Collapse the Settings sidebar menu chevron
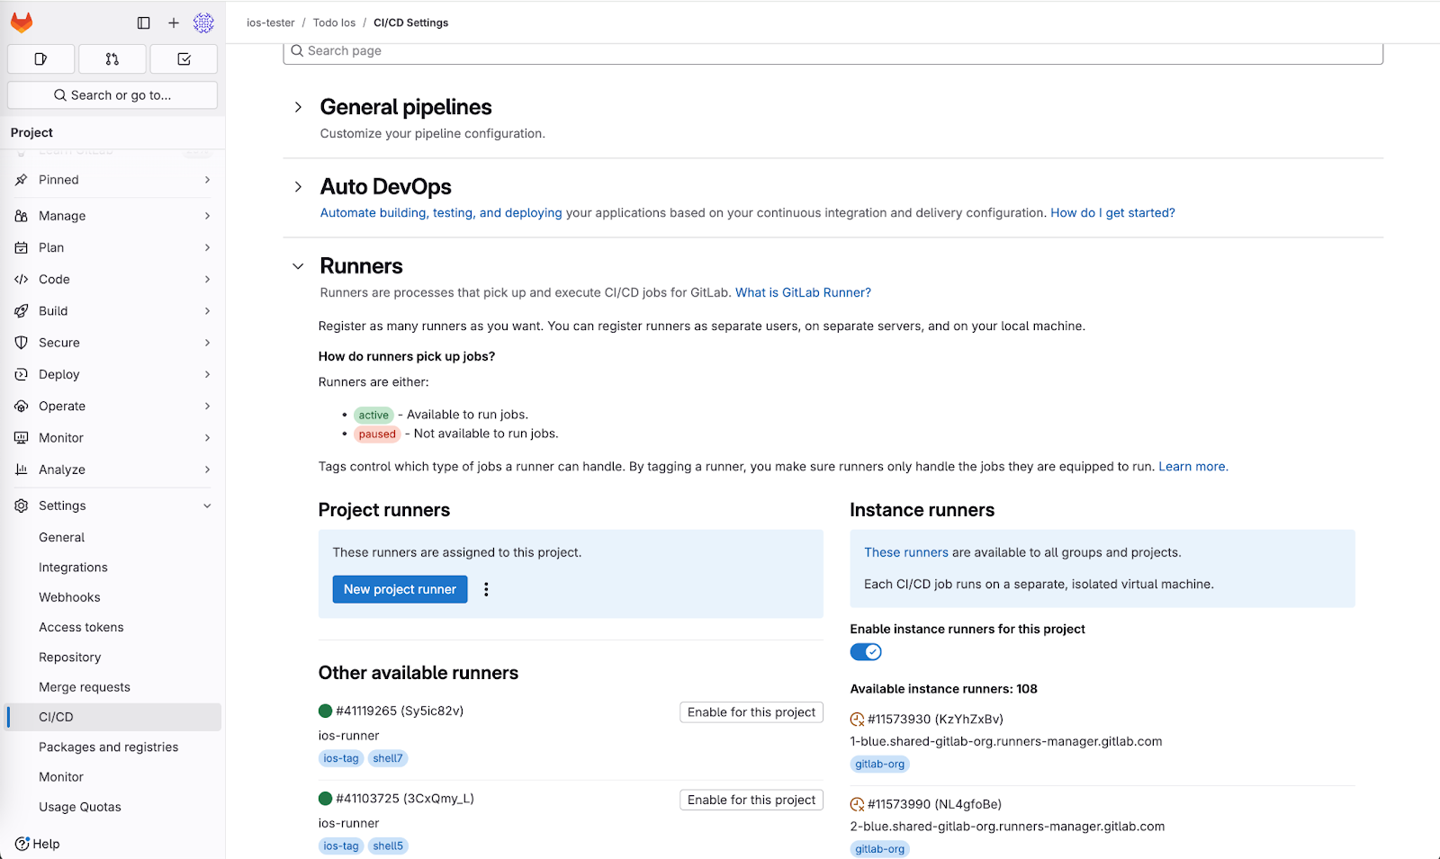 207,506
